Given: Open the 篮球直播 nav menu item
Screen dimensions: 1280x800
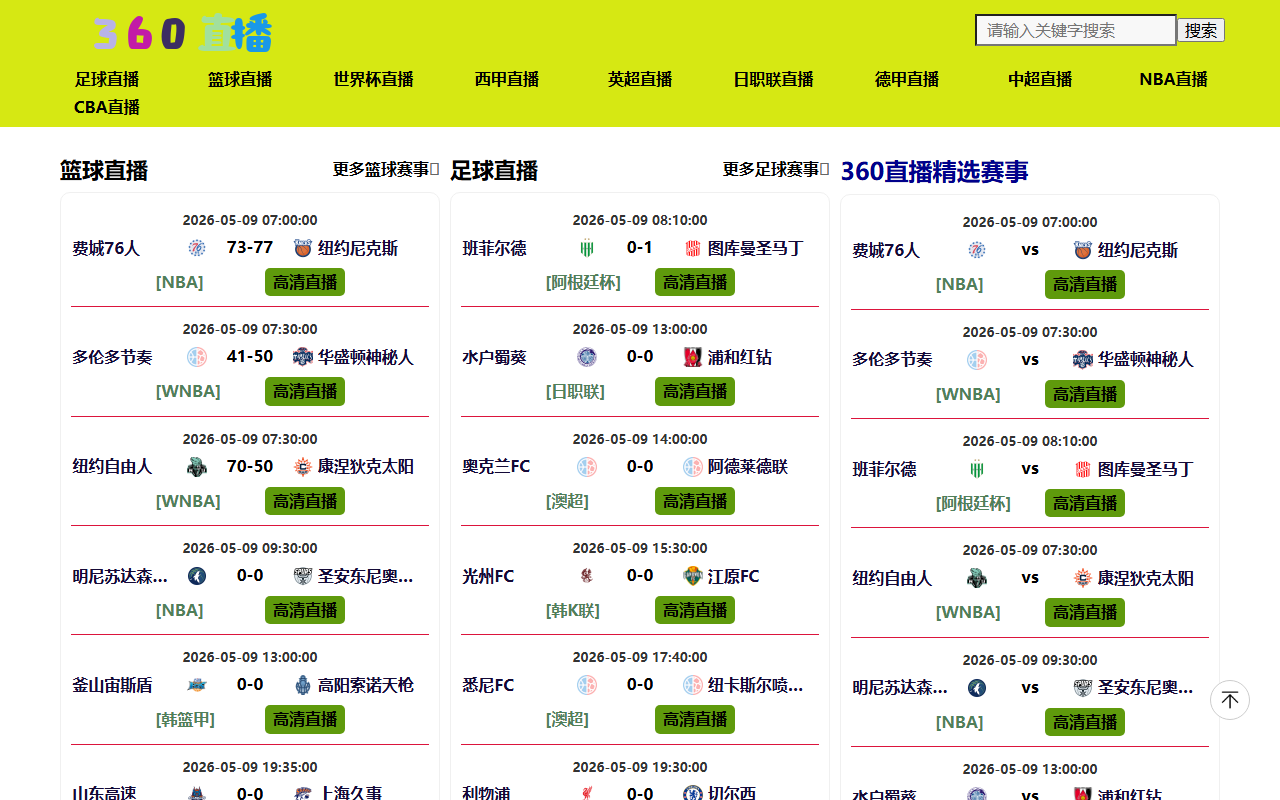Looking at the screenshot, I should [240, 79].
